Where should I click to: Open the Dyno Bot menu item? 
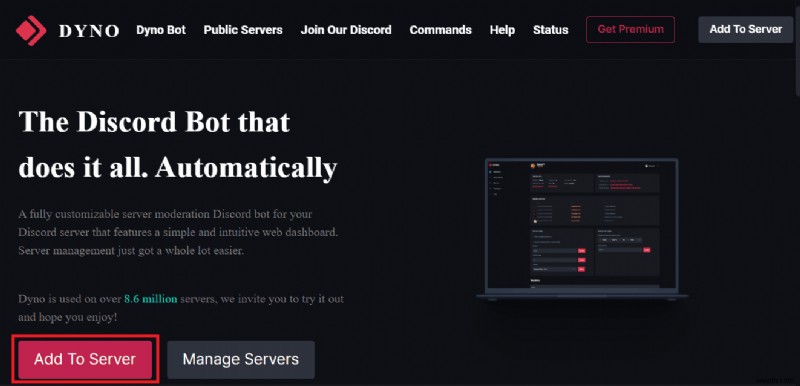point(161,30)
